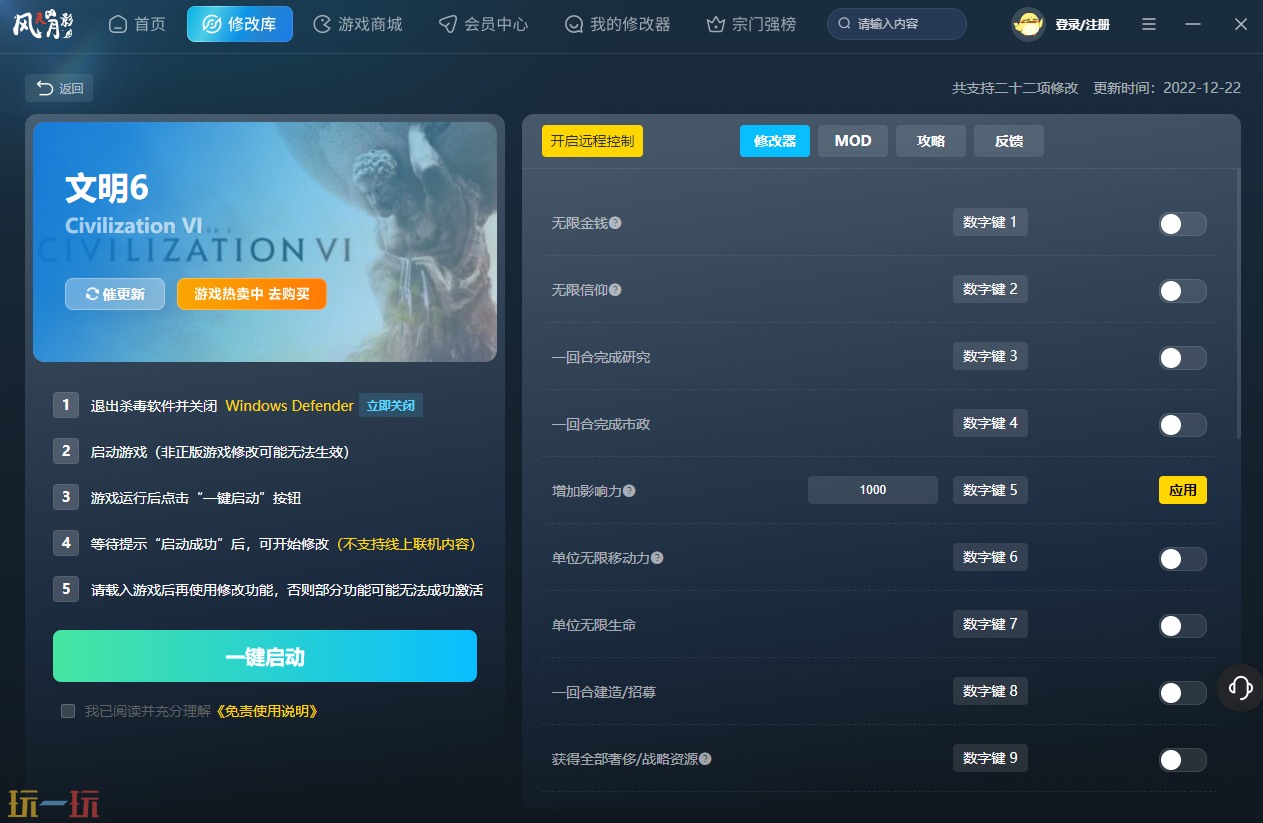Click 开启远程控制 button

[592, 141]
